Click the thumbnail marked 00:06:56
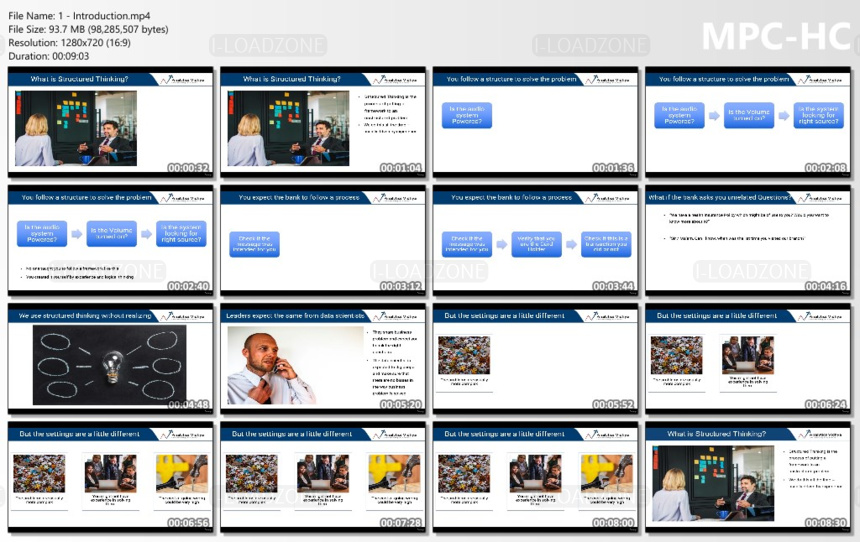Screen dimensions: 860x542 pos(110,477)
